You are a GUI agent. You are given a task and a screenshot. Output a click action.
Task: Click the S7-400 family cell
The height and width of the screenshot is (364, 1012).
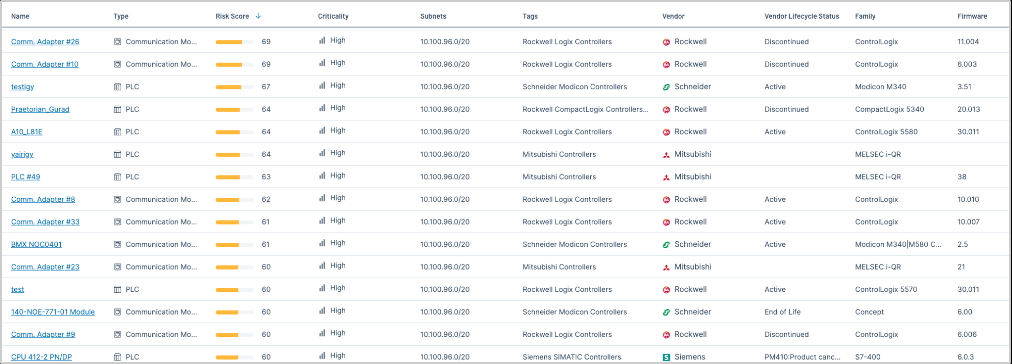pyautogui.click(x=867, y=357)
